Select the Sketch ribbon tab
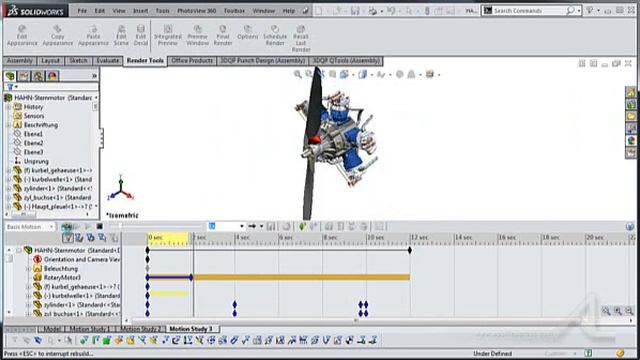640x360 pixels. [78, 61]
